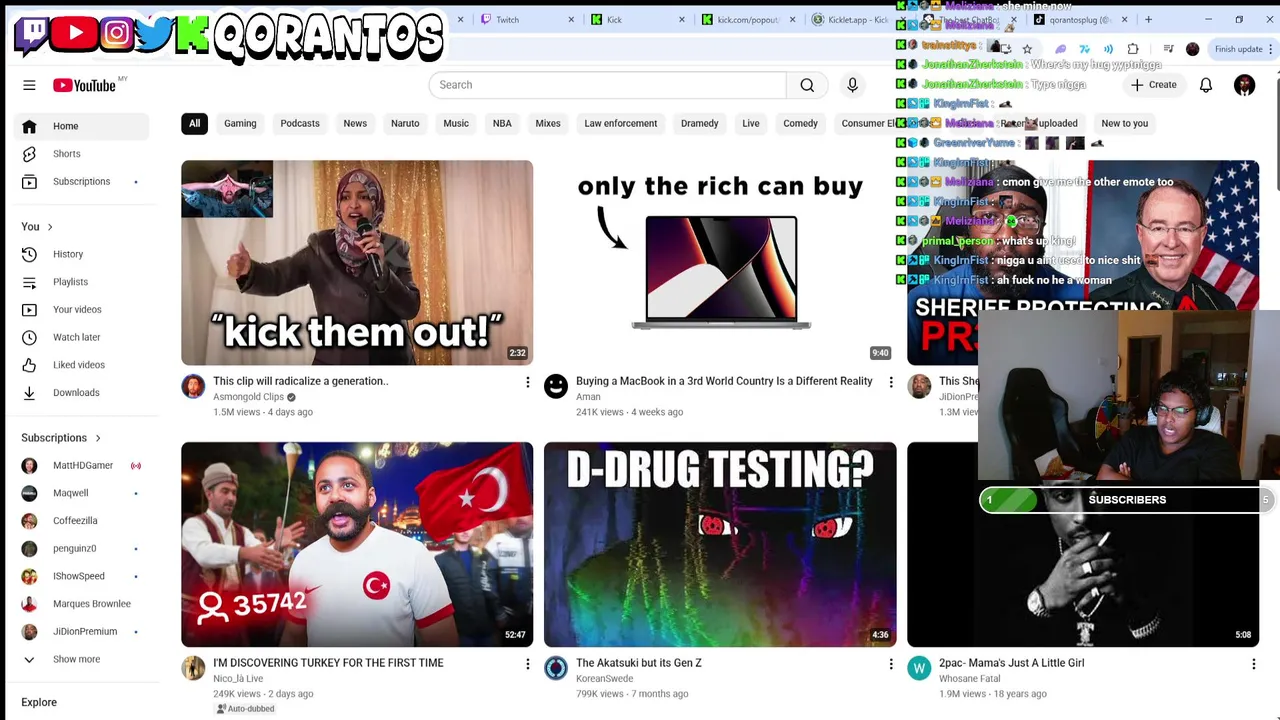The width and height of the screenshot is (1280, 720).
Task: Expand the You section
Action: click(x=37, y=227)
